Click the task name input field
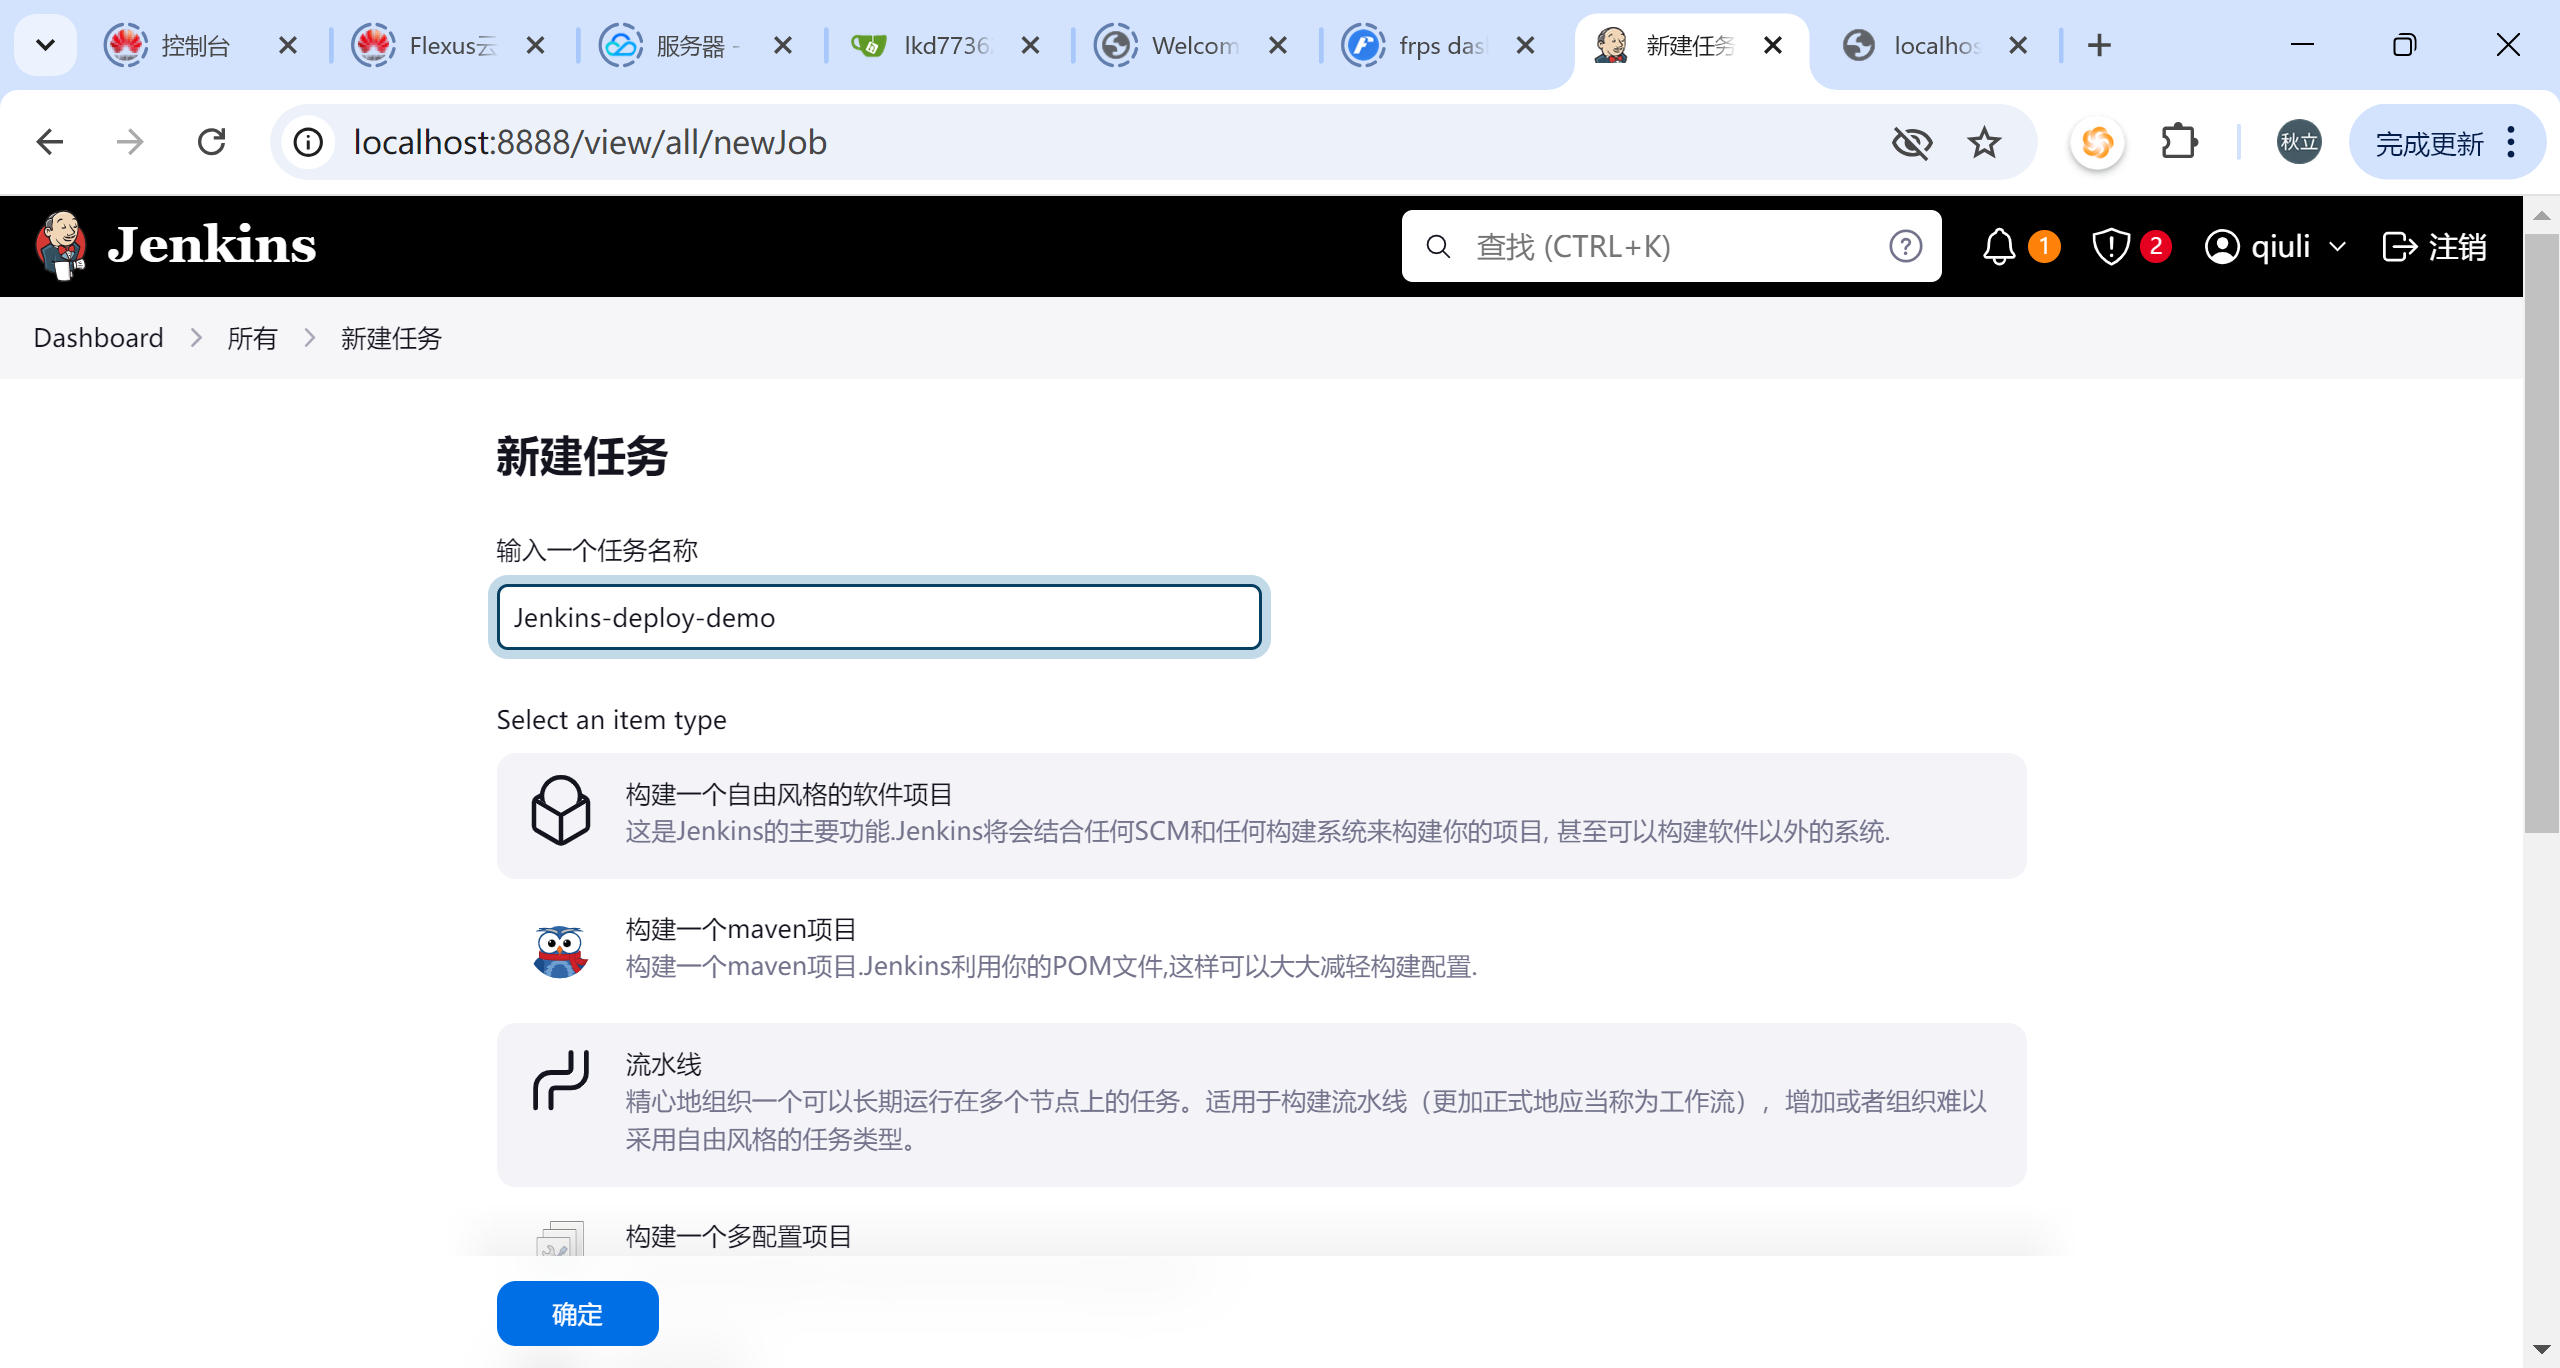The height and width of the screenshot is (1368, 2560). click(878, 618)
